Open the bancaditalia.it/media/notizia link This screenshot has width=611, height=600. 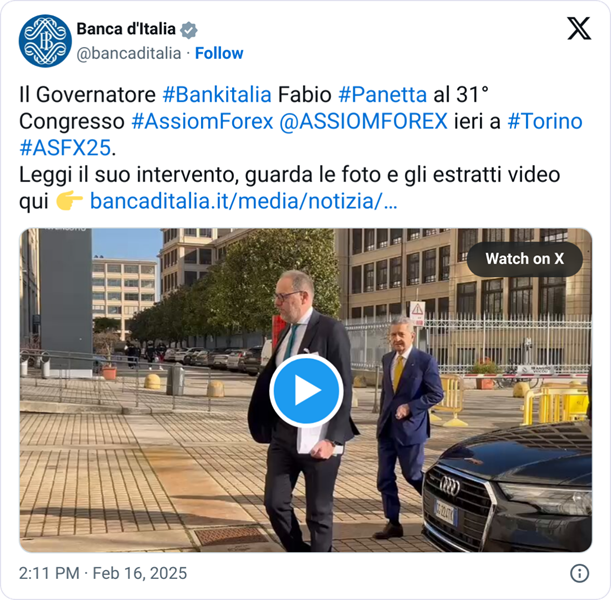click(244, 201)
